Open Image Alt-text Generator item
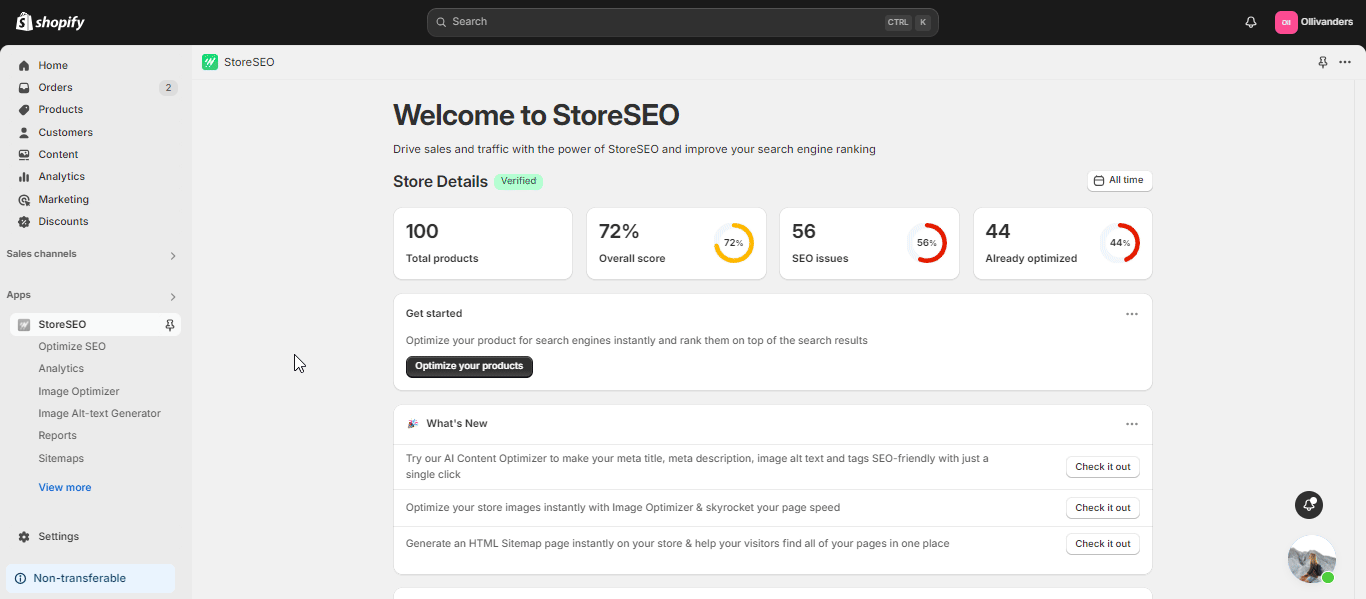1366x599 pixels. (x=99, y=414)
